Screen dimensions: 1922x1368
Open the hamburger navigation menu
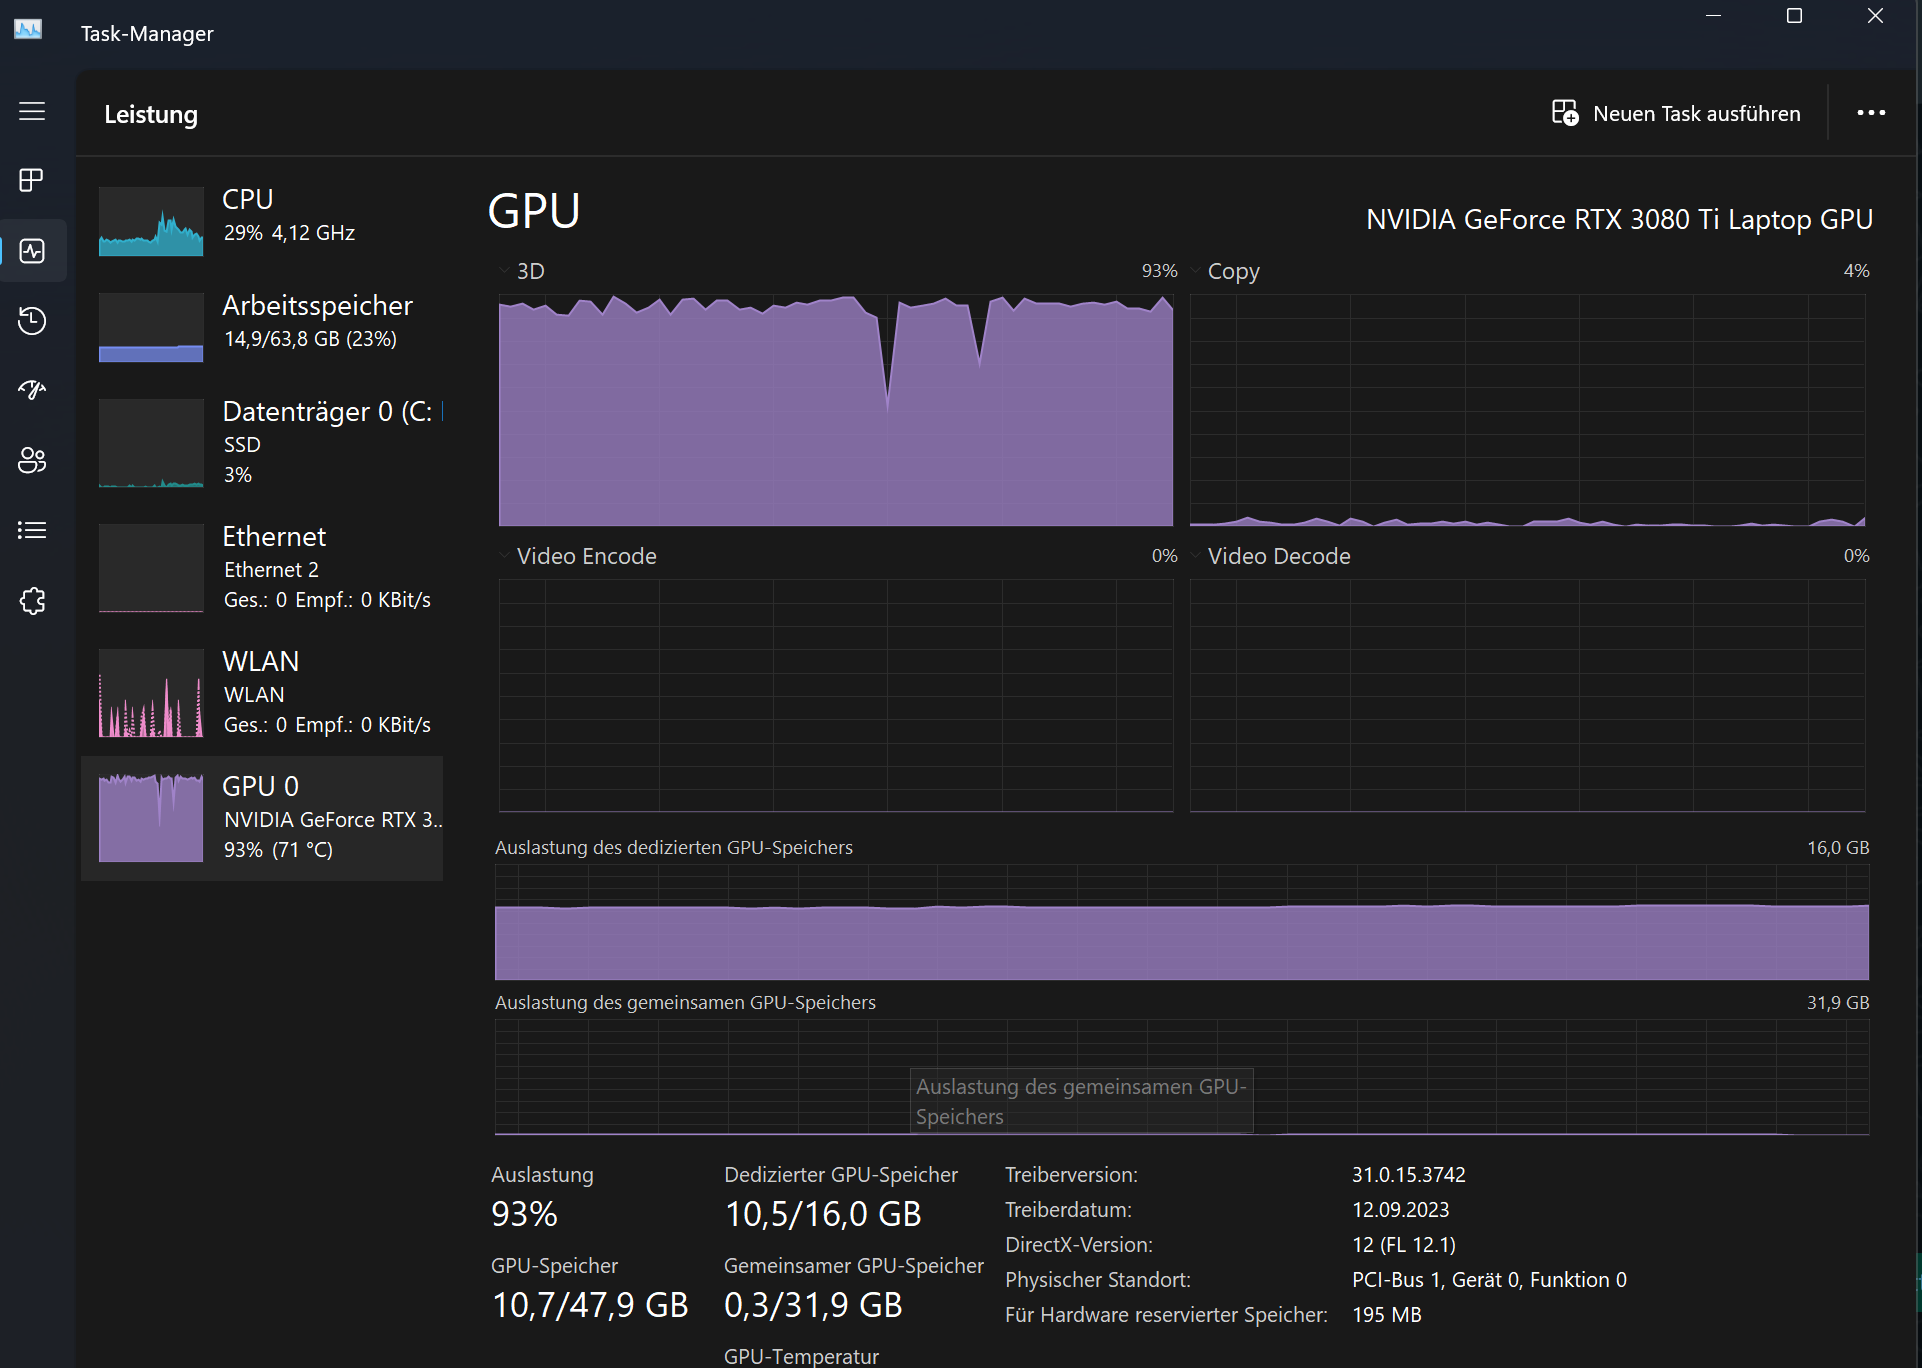32,111
